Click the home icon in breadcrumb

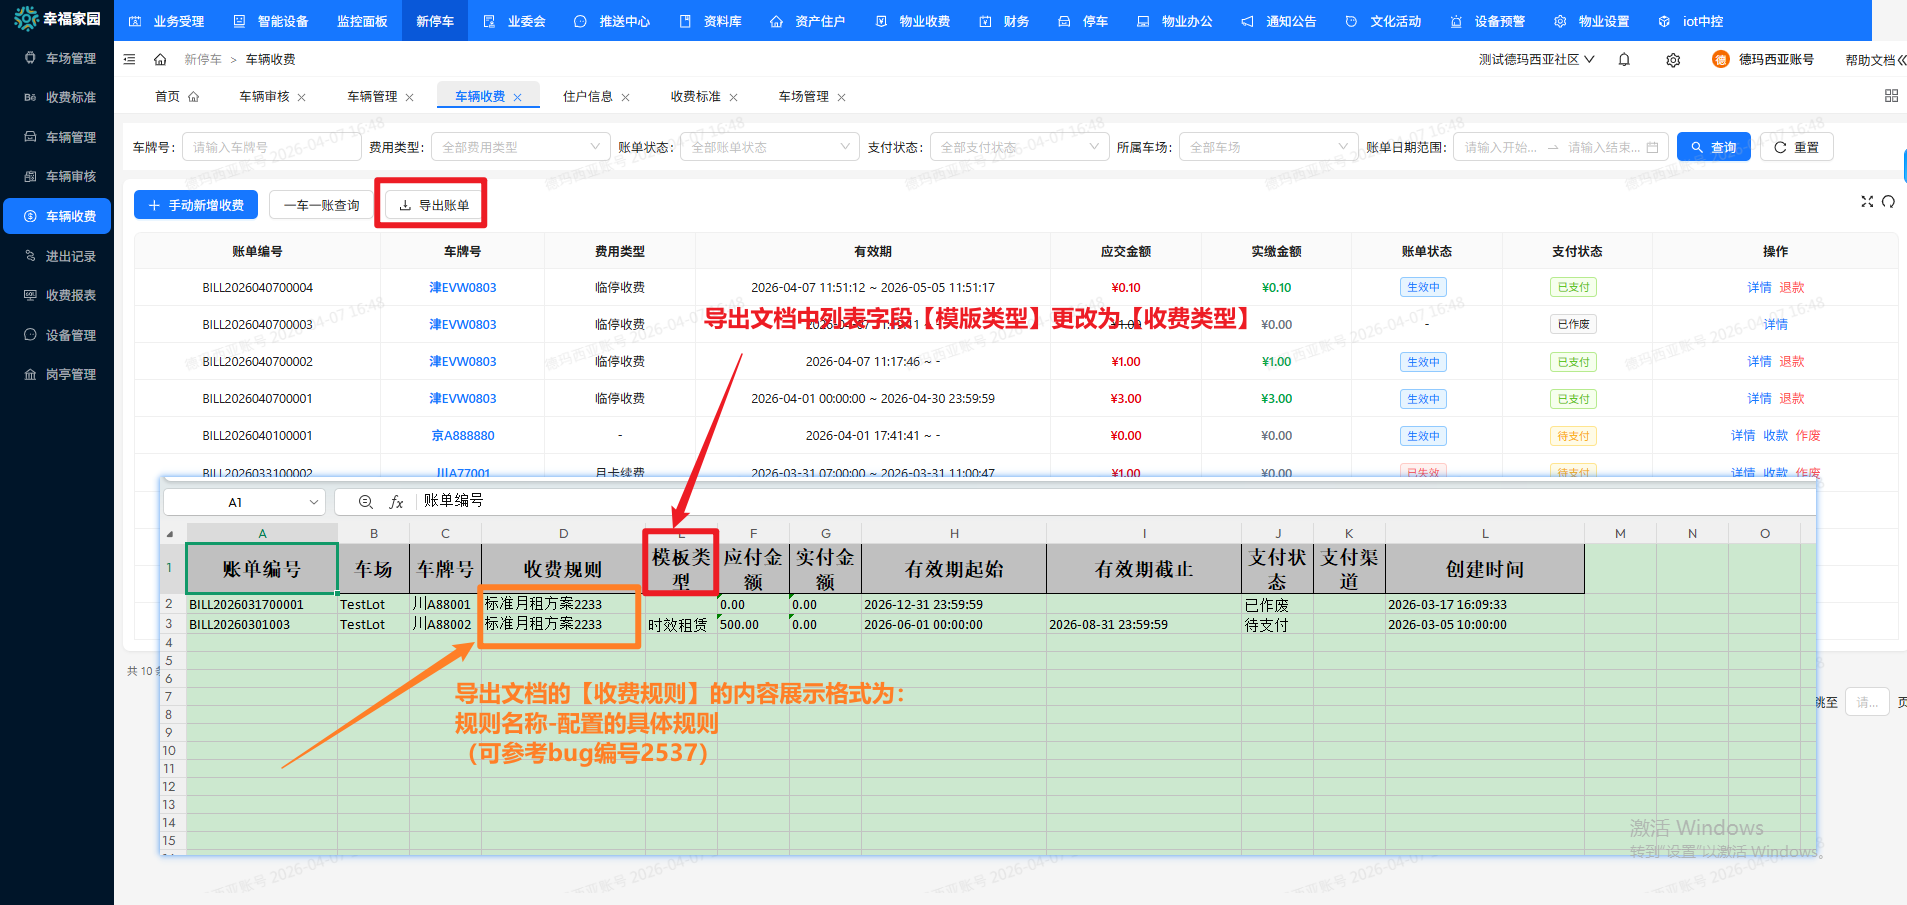coord(160,60)
